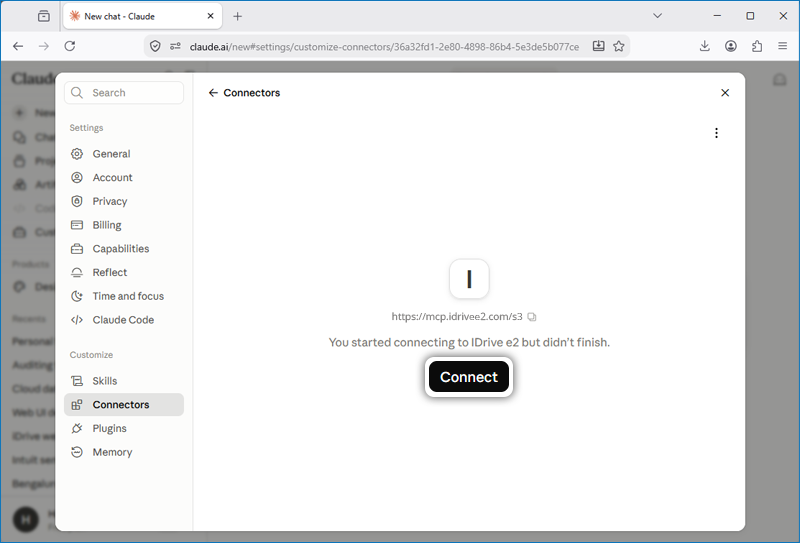Go back to Connectors list arrow

click(213, 93)
